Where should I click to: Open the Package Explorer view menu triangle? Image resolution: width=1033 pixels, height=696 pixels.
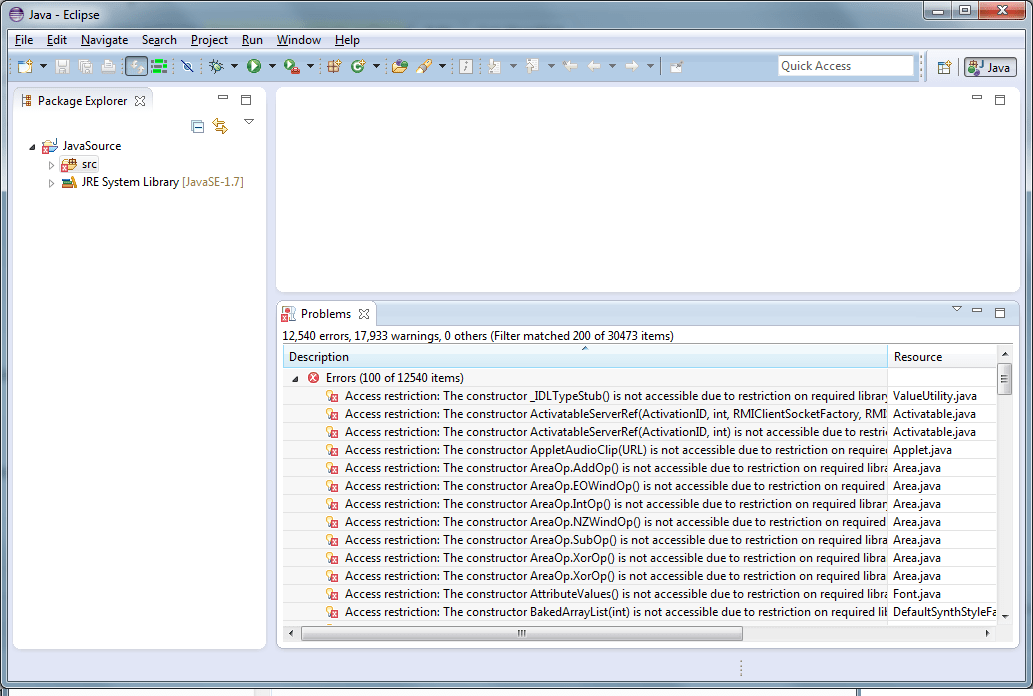[249, 122]
